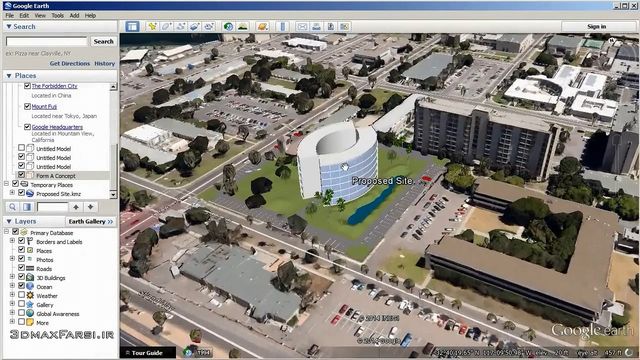This screenshot has height=360, width=640.
Task: Click the Proposed Site.kmz globe icon
Action: [x=30, y=194]
